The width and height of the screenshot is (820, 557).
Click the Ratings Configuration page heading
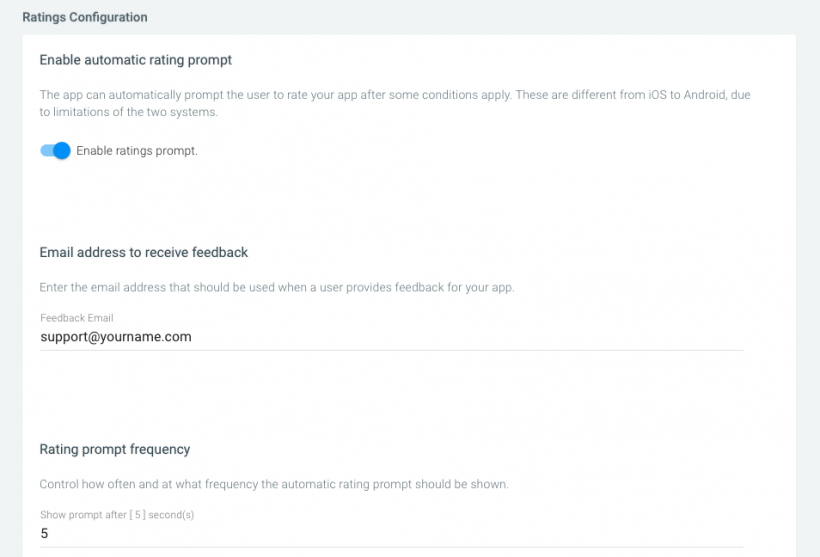click(85, 17)
